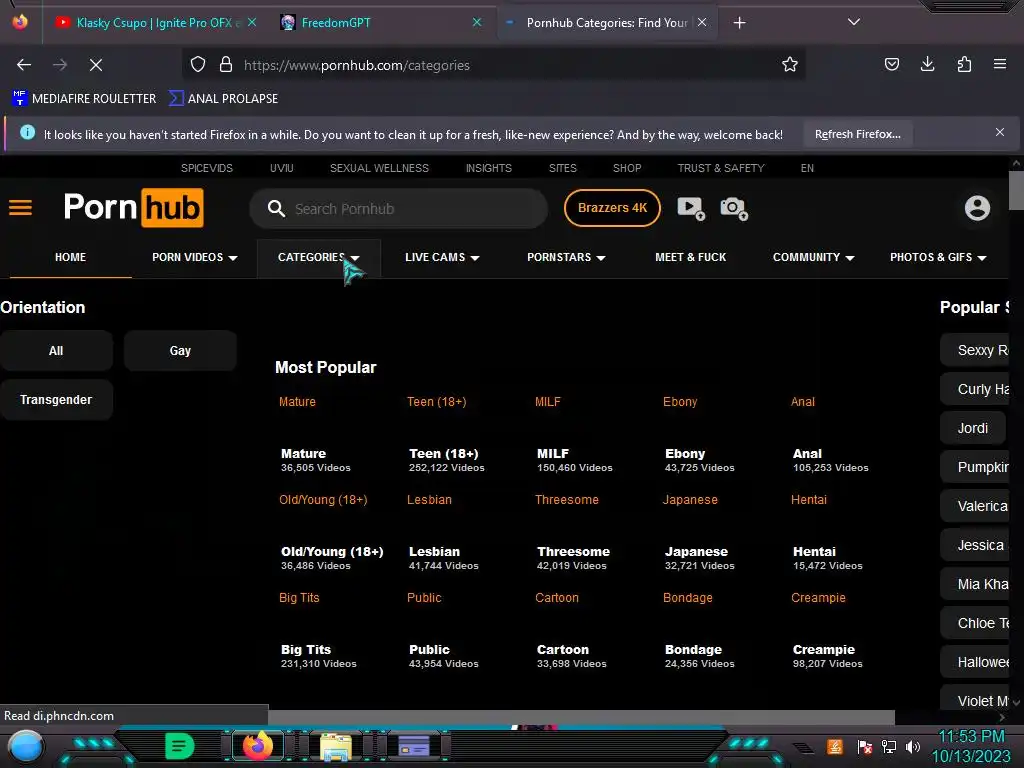The width and height of the screenshot is (1024, 768).
Task: Save page to Pocket
Action: [892, 64]
